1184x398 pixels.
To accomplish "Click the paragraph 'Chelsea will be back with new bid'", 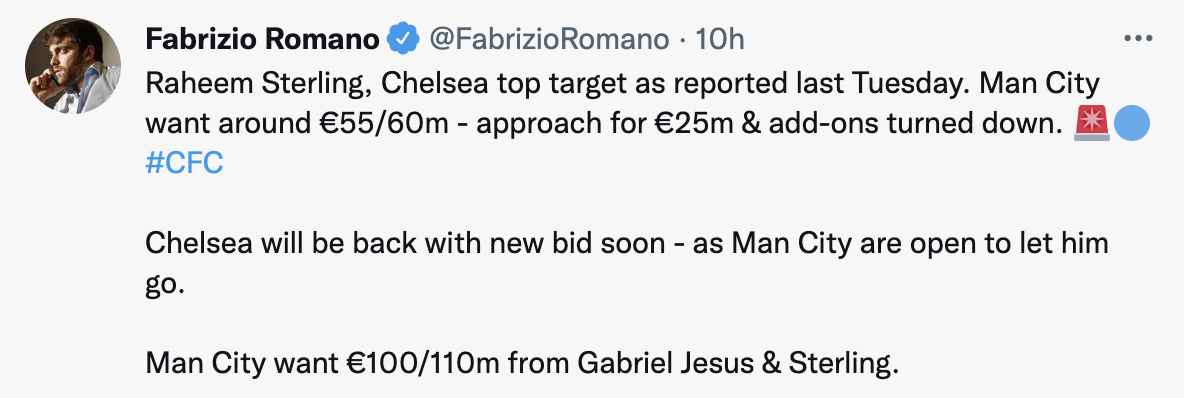I will (x=626, y=264).
